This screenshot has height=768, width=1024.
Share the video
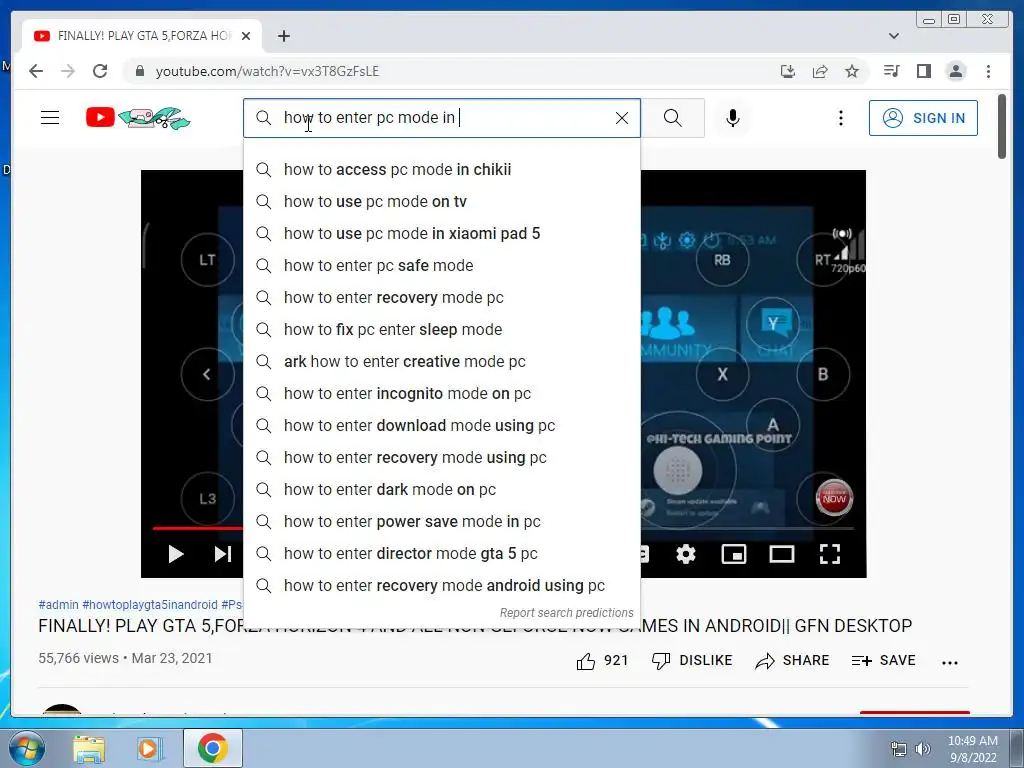(x=792, y=661)
